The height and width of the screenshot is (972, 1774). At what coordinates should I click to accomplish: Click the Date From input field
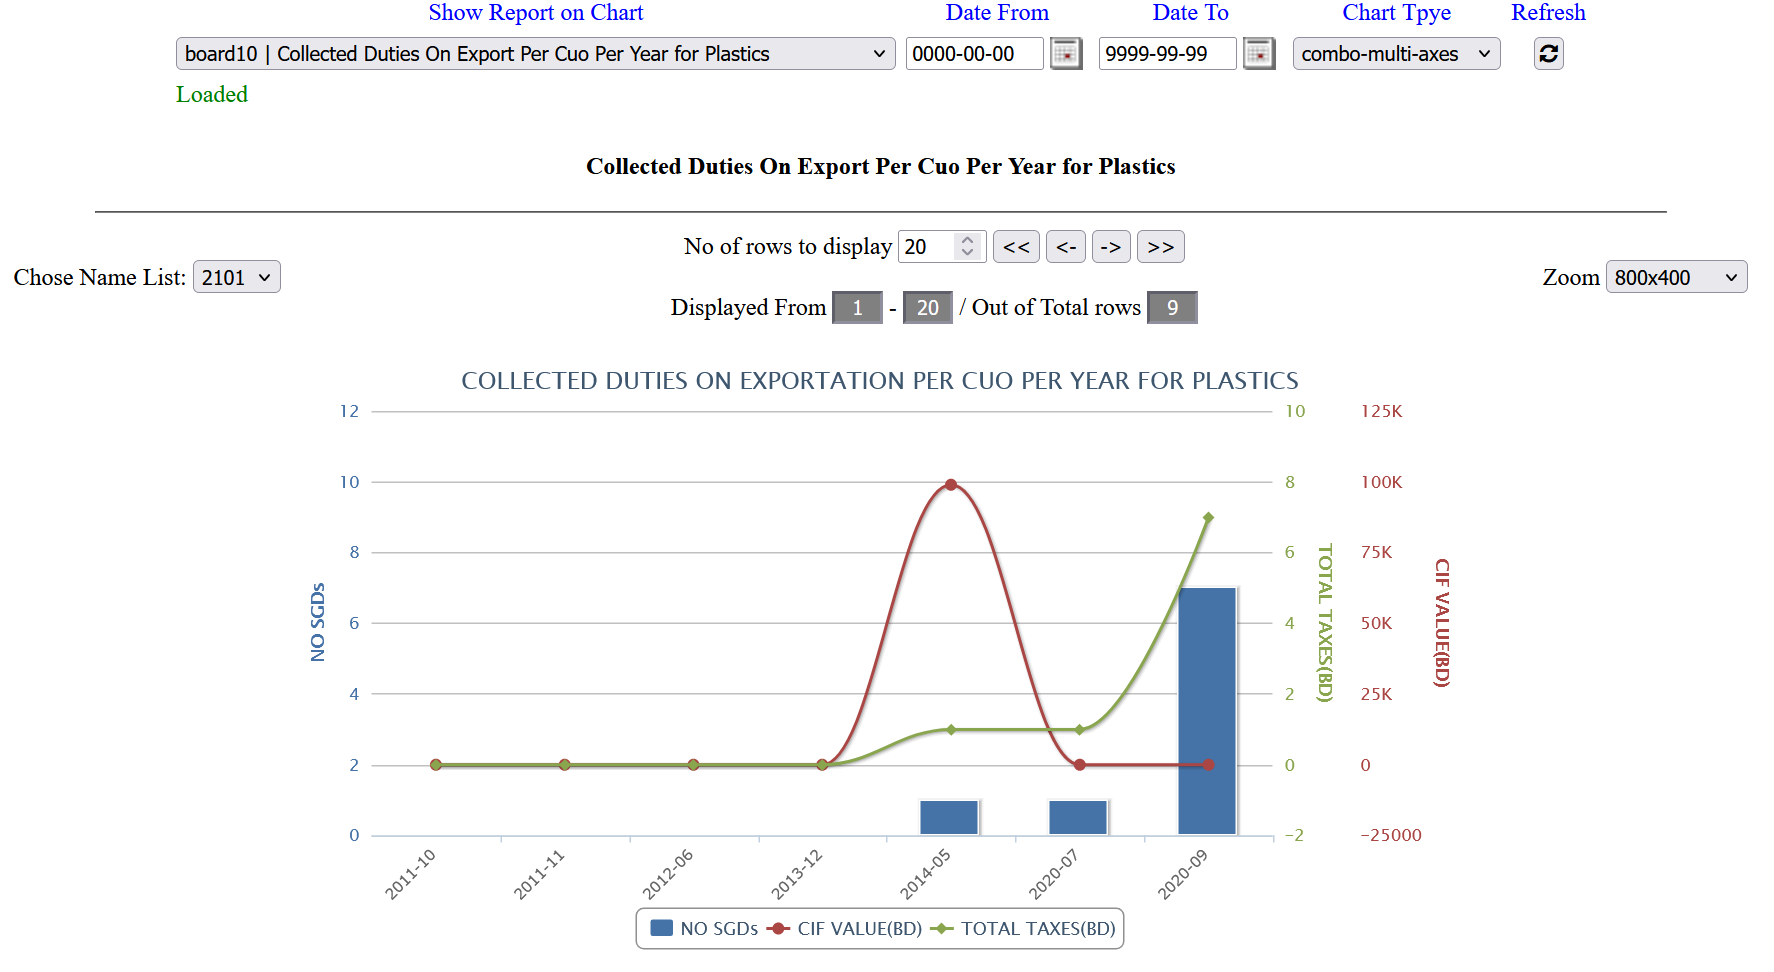974,54
